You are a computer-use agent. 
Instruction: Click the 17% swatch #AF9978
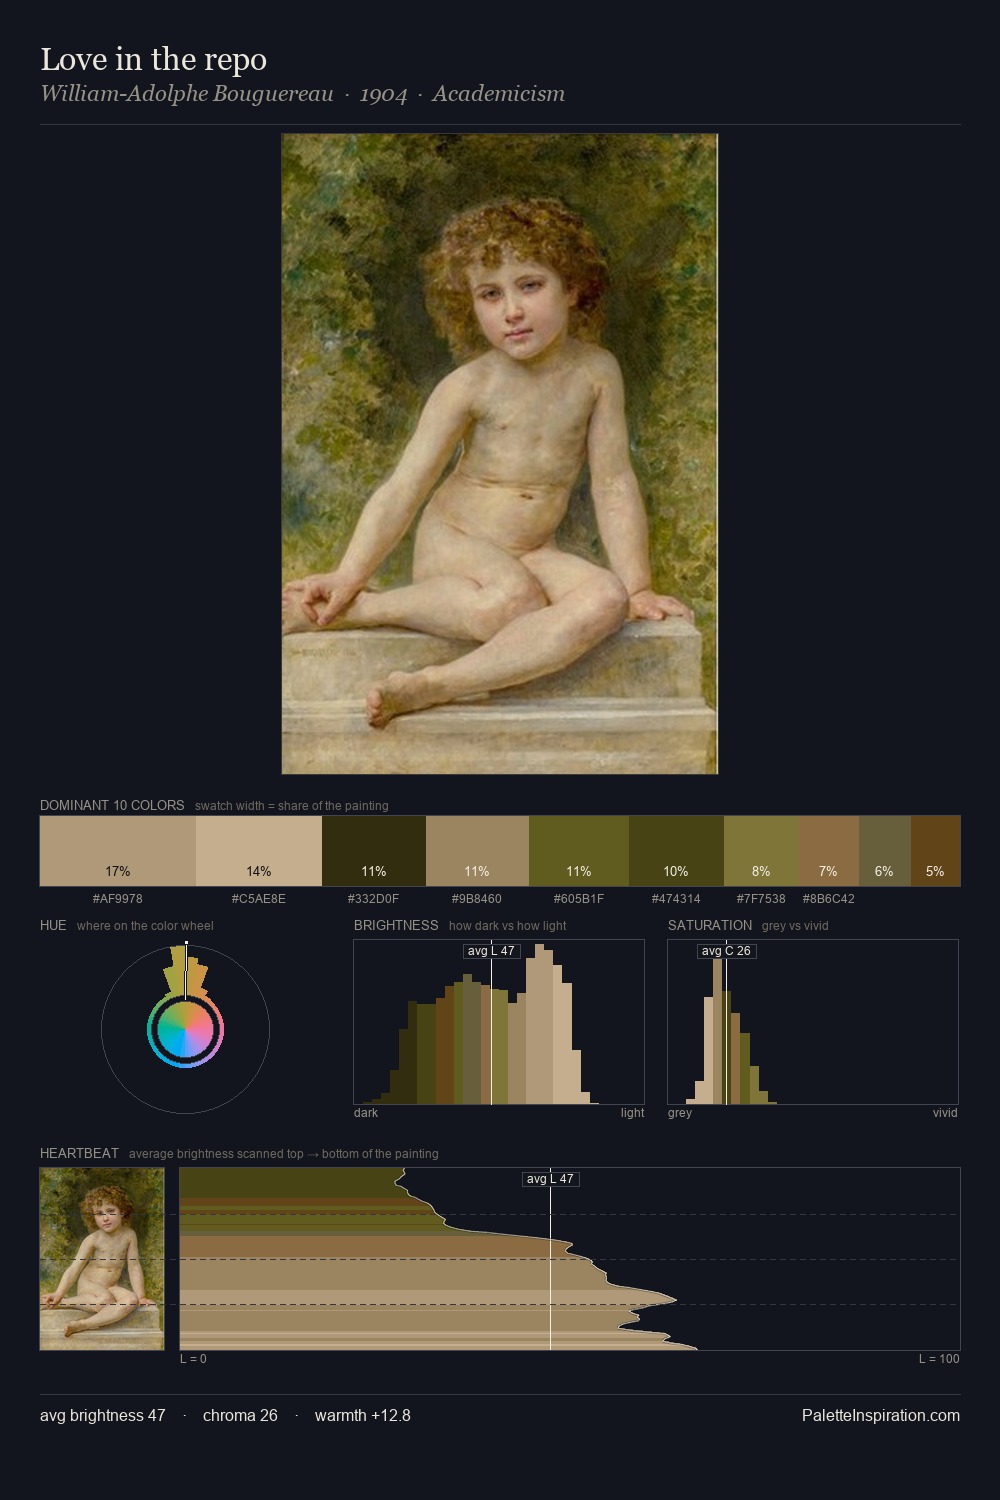(118, 851)
